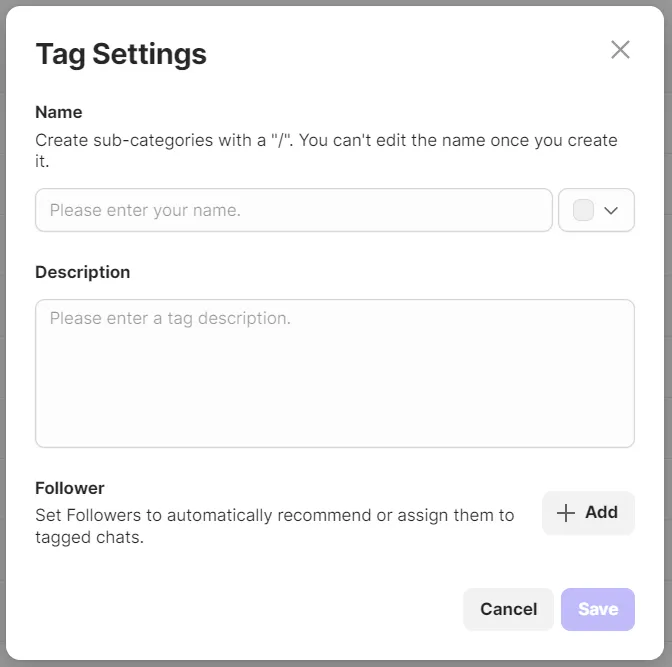Image resolution: width=672 pixels, height=667 pixels.
Task: Click the Description section label
Action: [83, 272]
